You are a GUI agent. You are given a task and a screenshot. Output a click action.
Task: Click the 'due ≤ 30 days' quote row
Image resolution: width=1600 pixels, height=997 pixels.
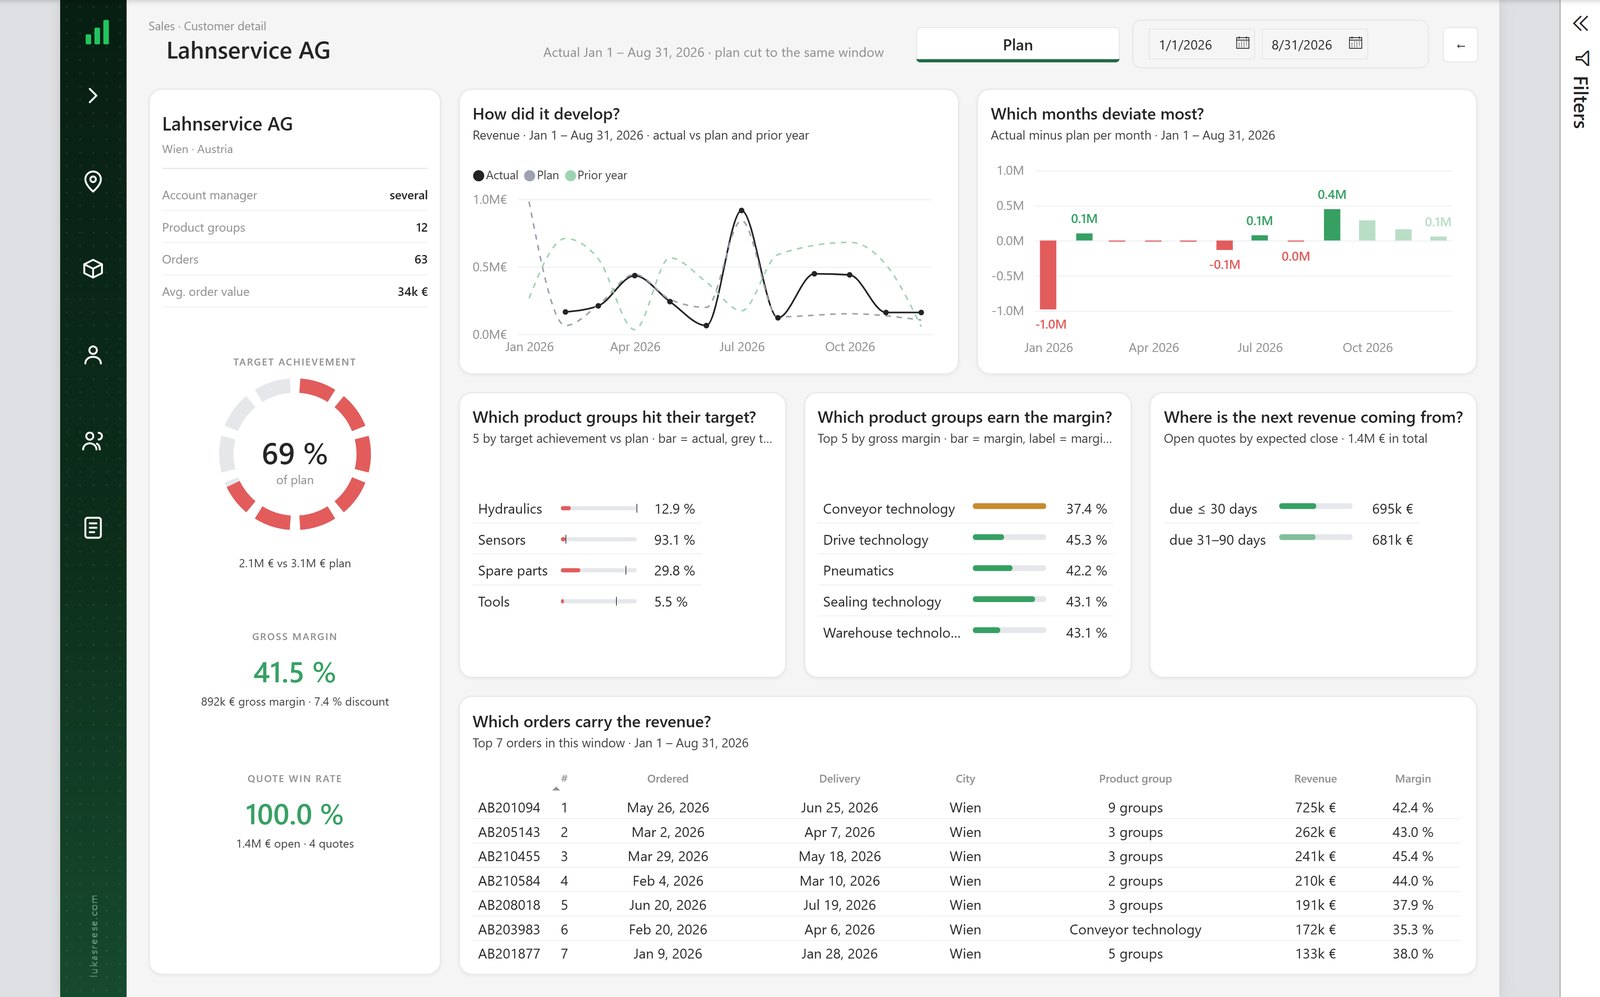click(1291, 509)
